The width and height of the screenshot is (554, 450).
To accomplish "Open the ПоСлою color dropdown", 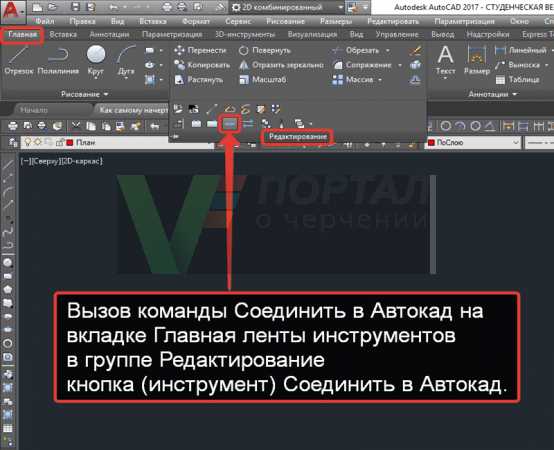I will [516, 142].
